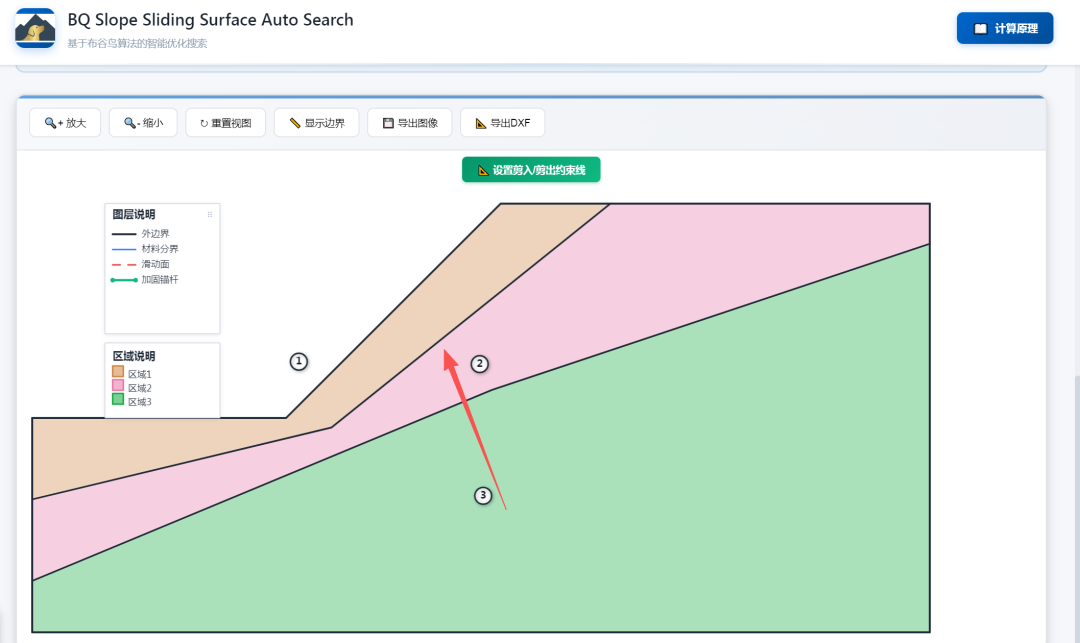Click the 区域3 green color swatch

click(x=118, y=399)
